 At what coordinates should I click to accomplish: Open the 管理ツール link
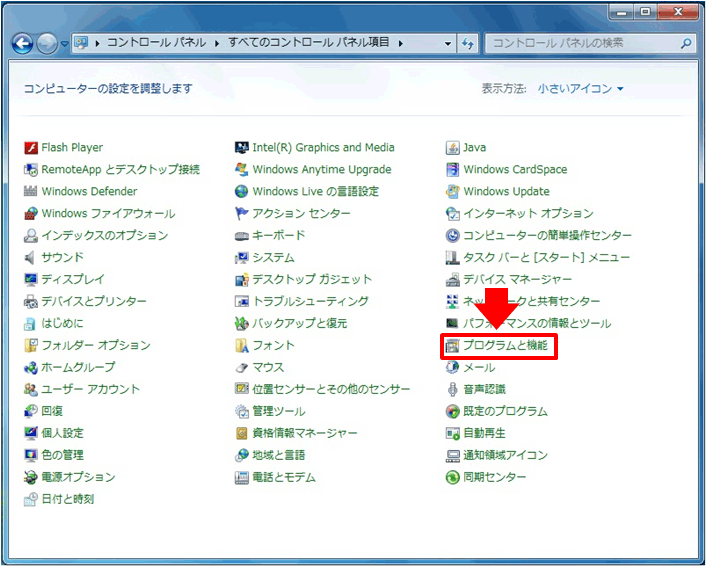pyautogui.click(x=279, y=412)
